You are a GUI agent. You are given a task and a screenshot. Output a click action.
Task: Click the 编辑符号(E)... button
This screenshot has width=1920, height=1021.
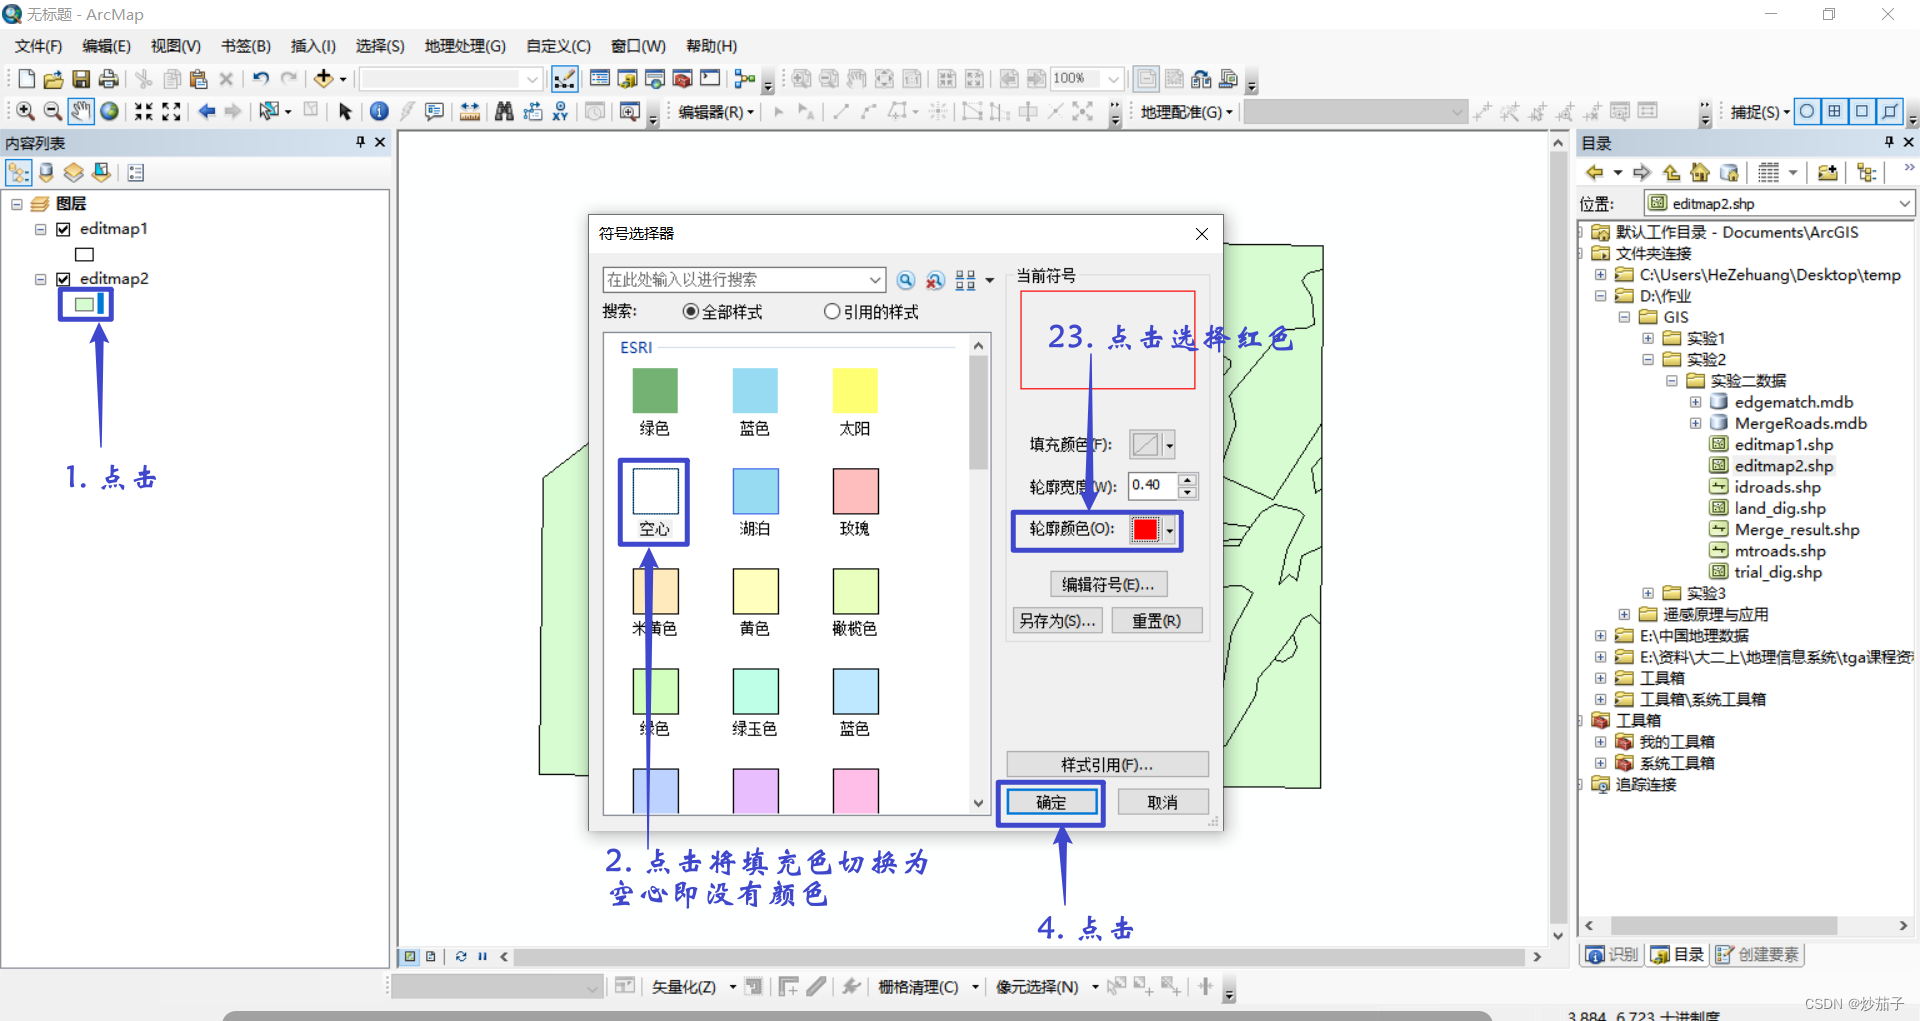click(1108, 584)
